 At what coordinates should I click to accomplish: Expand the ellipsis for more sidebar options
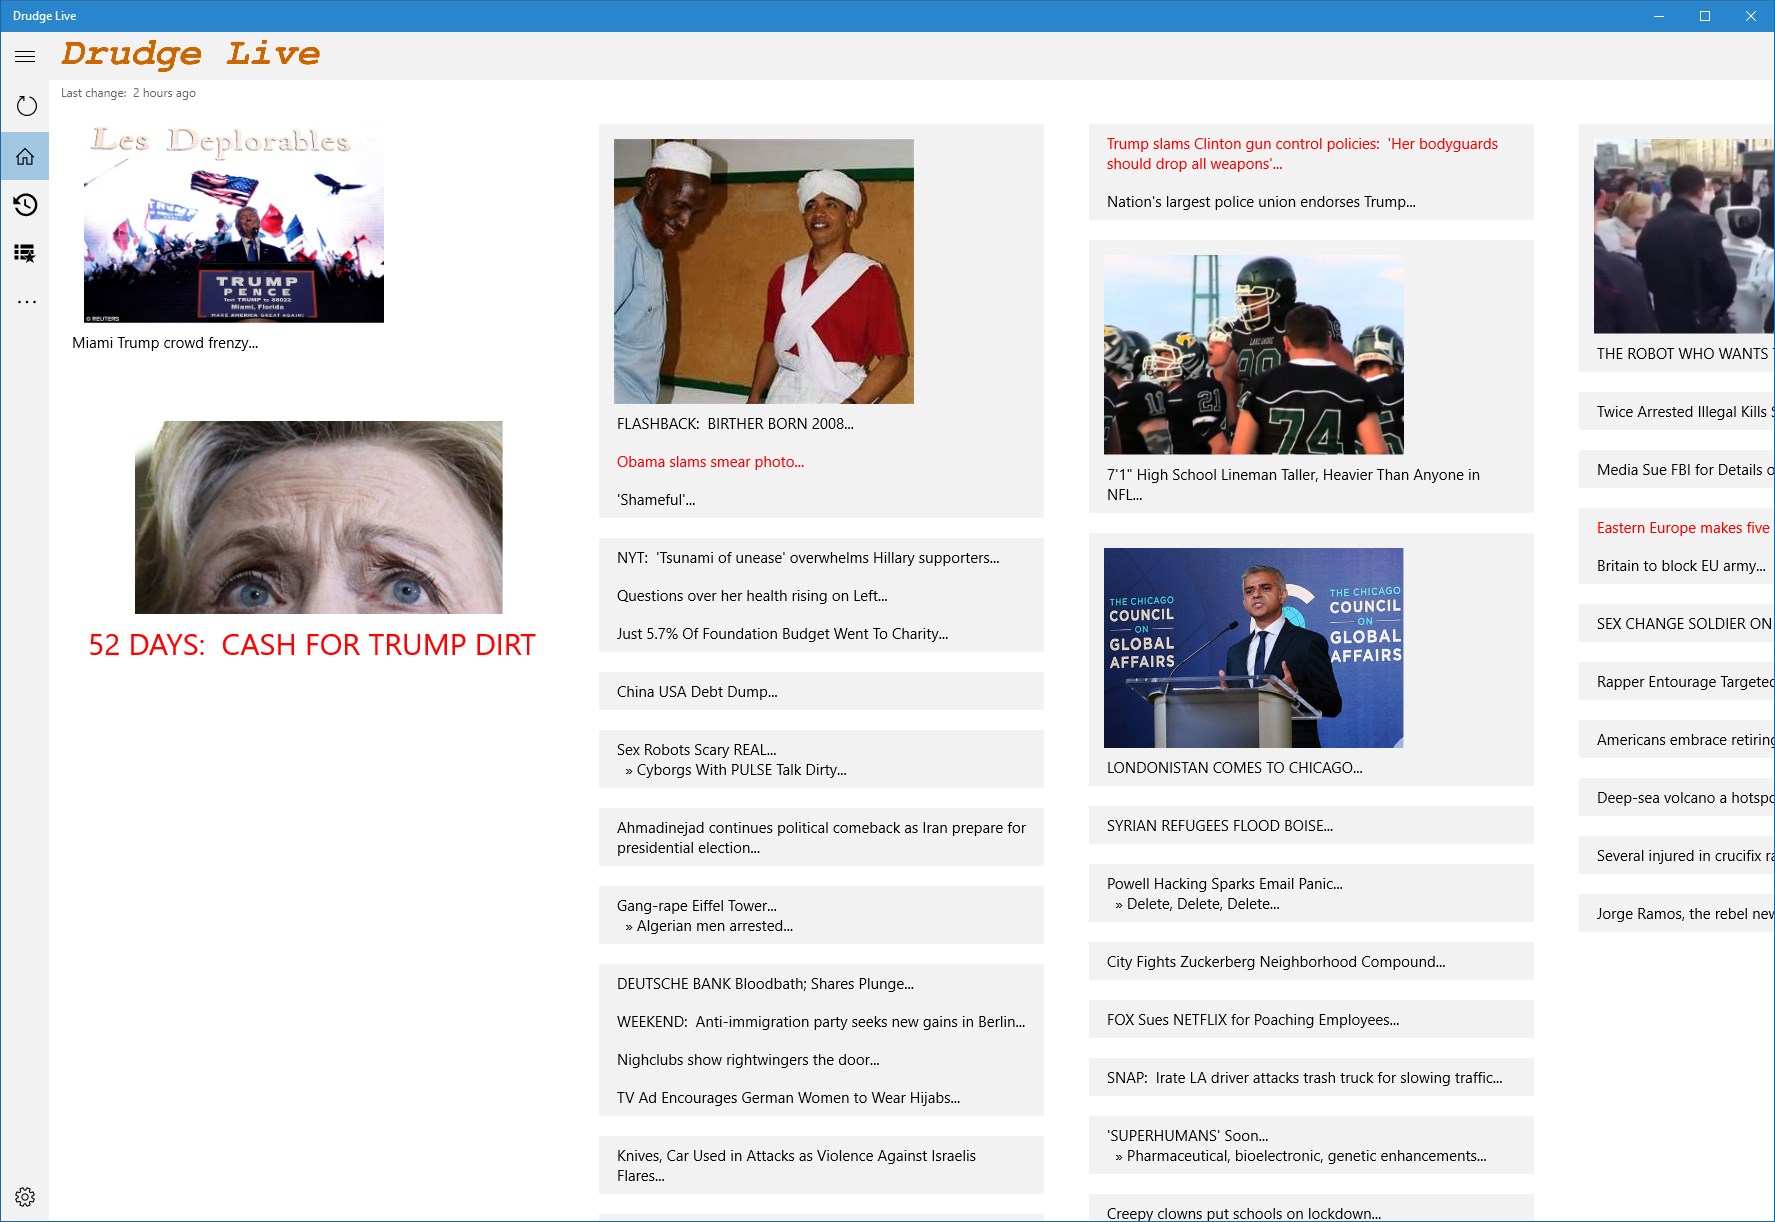(27, 301)
